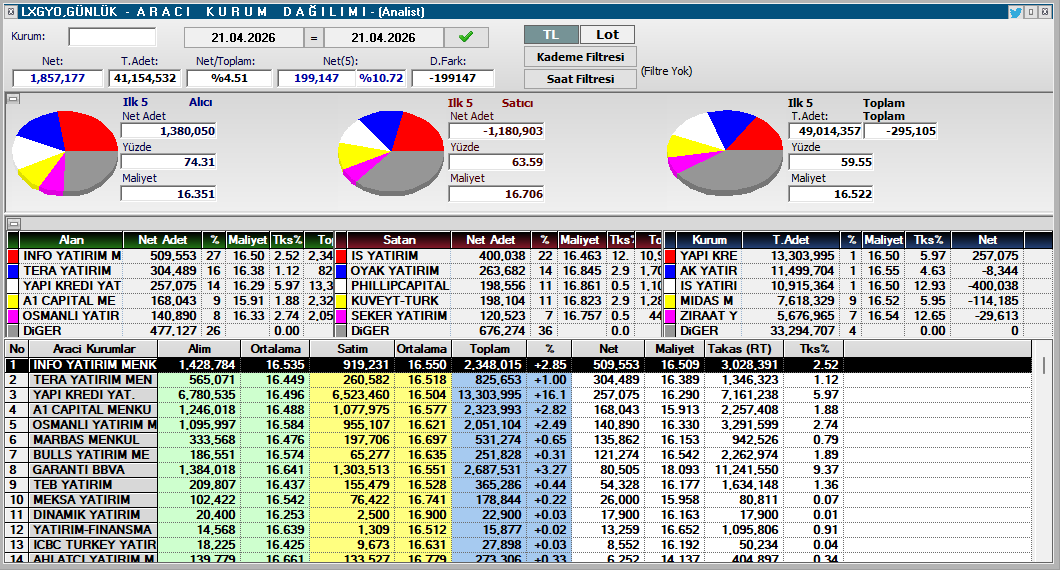Click the Ilk 5 Satıcı pie chart
The image size is (1060, 570).
click(x=391, y=153)
